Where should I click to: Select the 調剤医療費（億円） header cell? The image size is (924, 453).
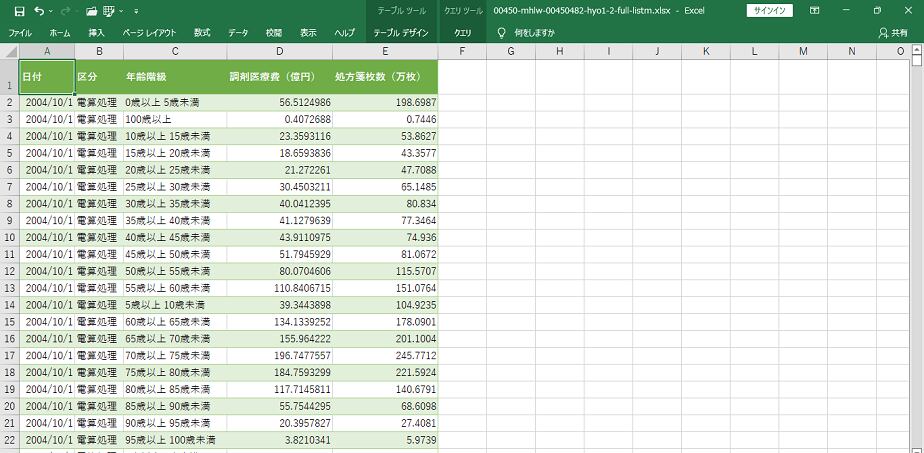coord(272,77)
